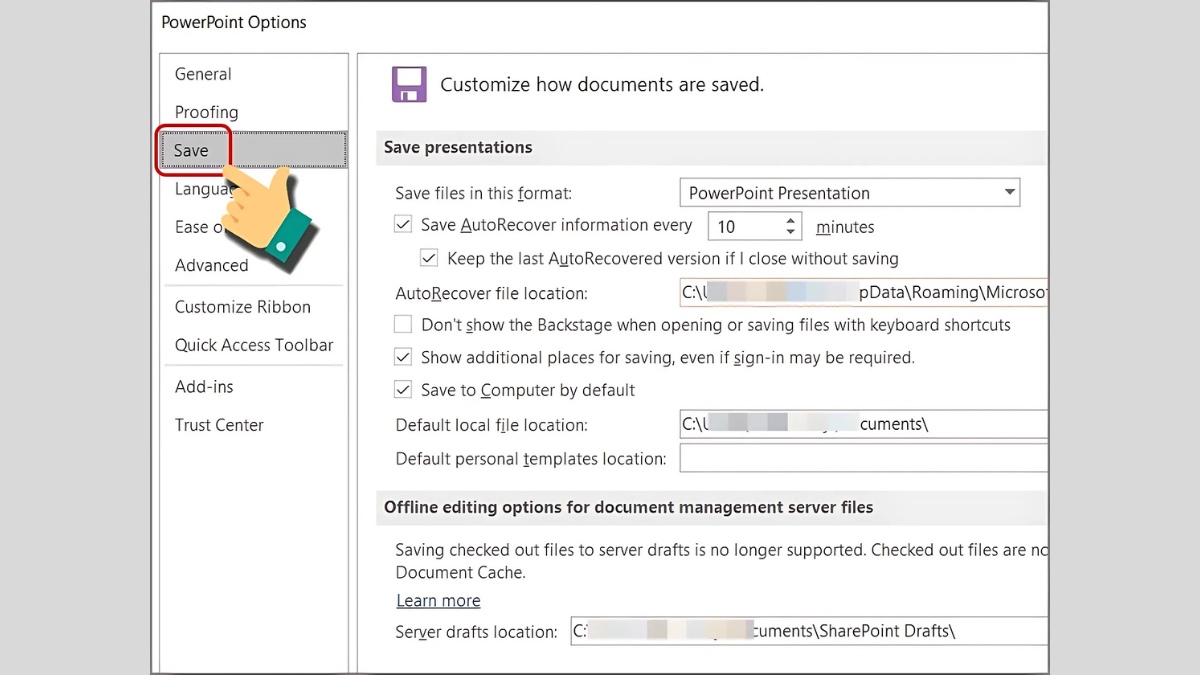1200x675 pixels.
Task: Toggle Save to Computer by default checkbox
Action: [x=403, y=390]
